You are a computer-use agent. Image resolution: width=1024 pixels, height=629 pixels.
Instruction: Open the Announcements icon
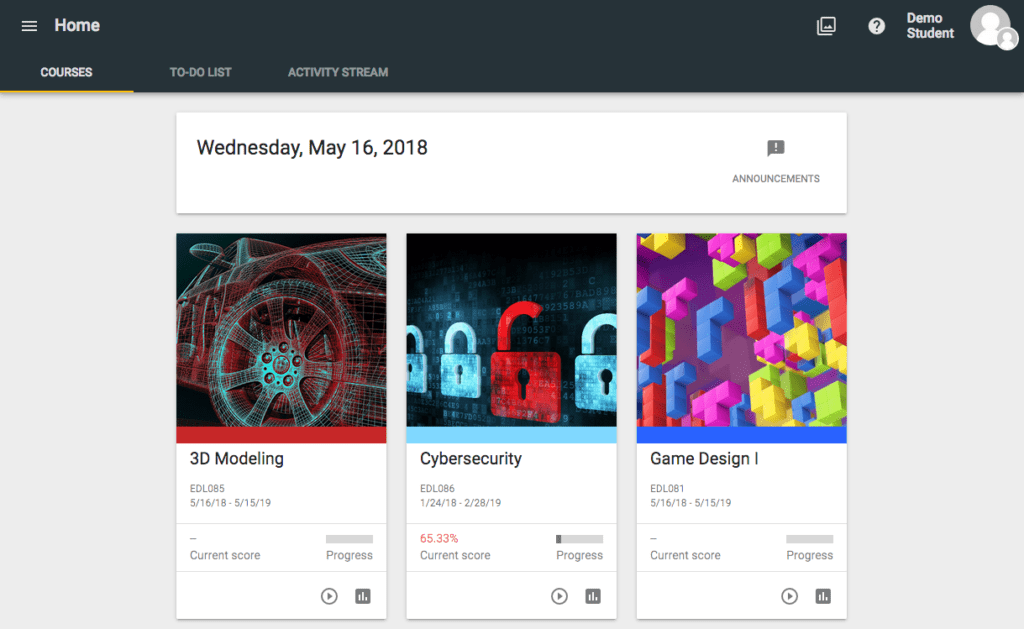775,149
